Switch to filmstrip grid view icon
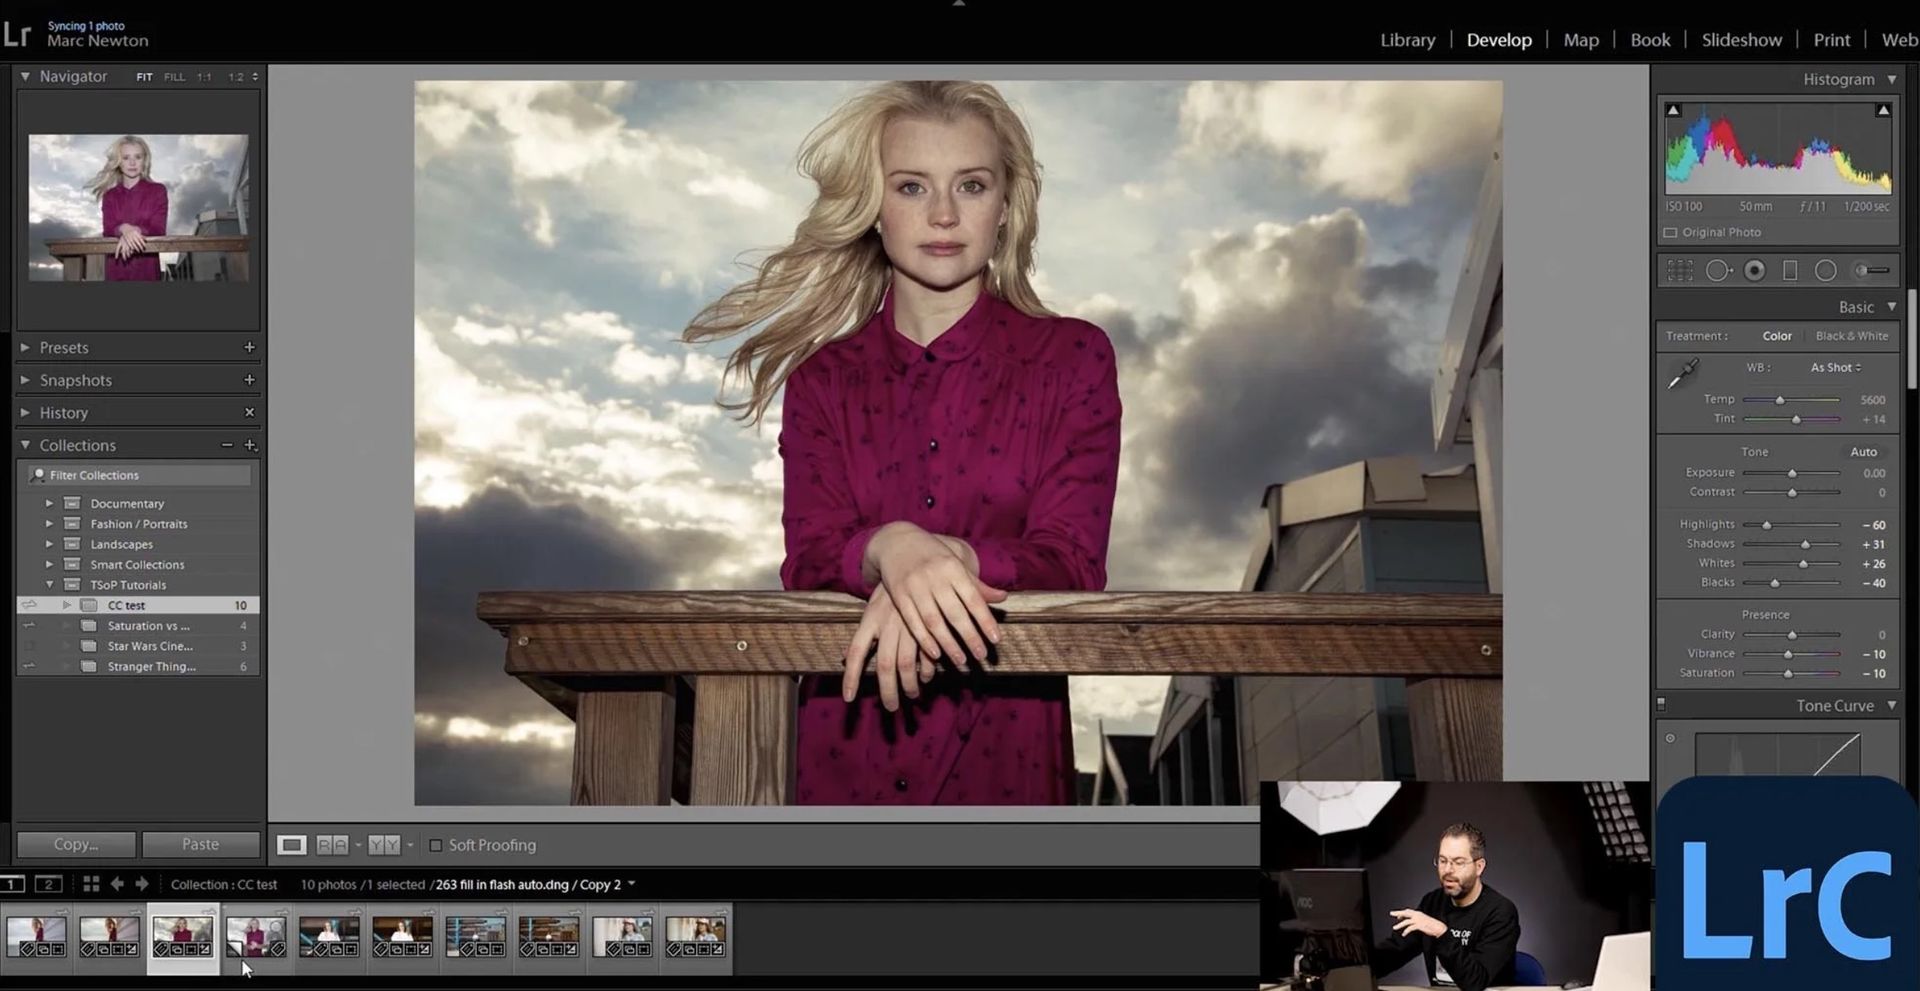Image resolution: width=1920 pixels, height=991 pixels. (x=91, y=884)
